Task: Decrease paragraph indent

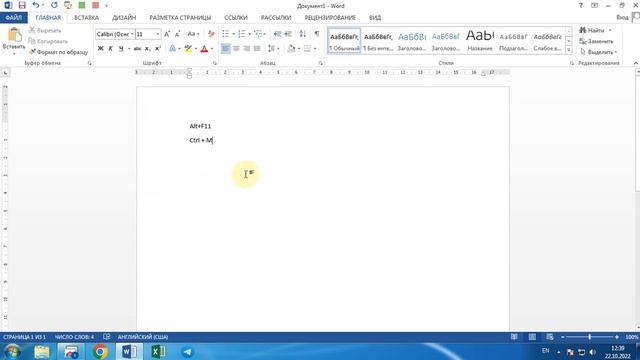Action: click(x=278, y=34)
